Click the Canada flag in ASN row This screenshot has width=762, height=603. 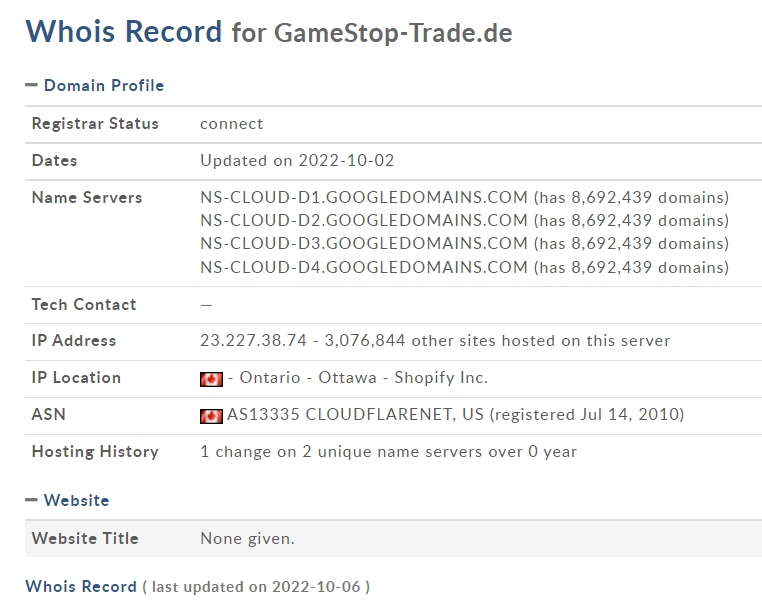211,416
